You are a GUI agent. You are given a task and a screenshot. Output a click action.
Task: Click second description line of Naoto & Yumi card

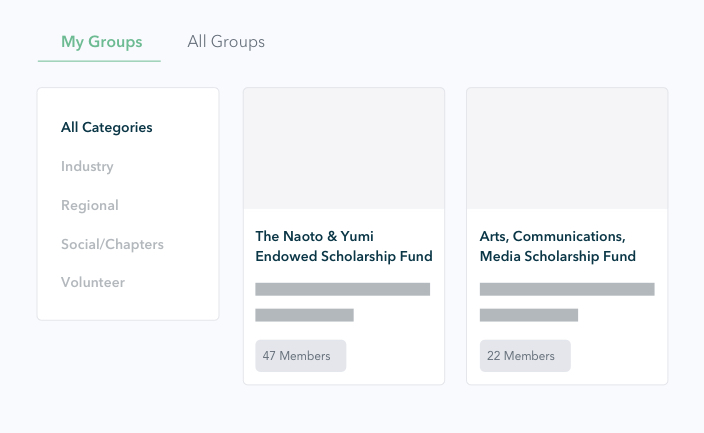304,315
